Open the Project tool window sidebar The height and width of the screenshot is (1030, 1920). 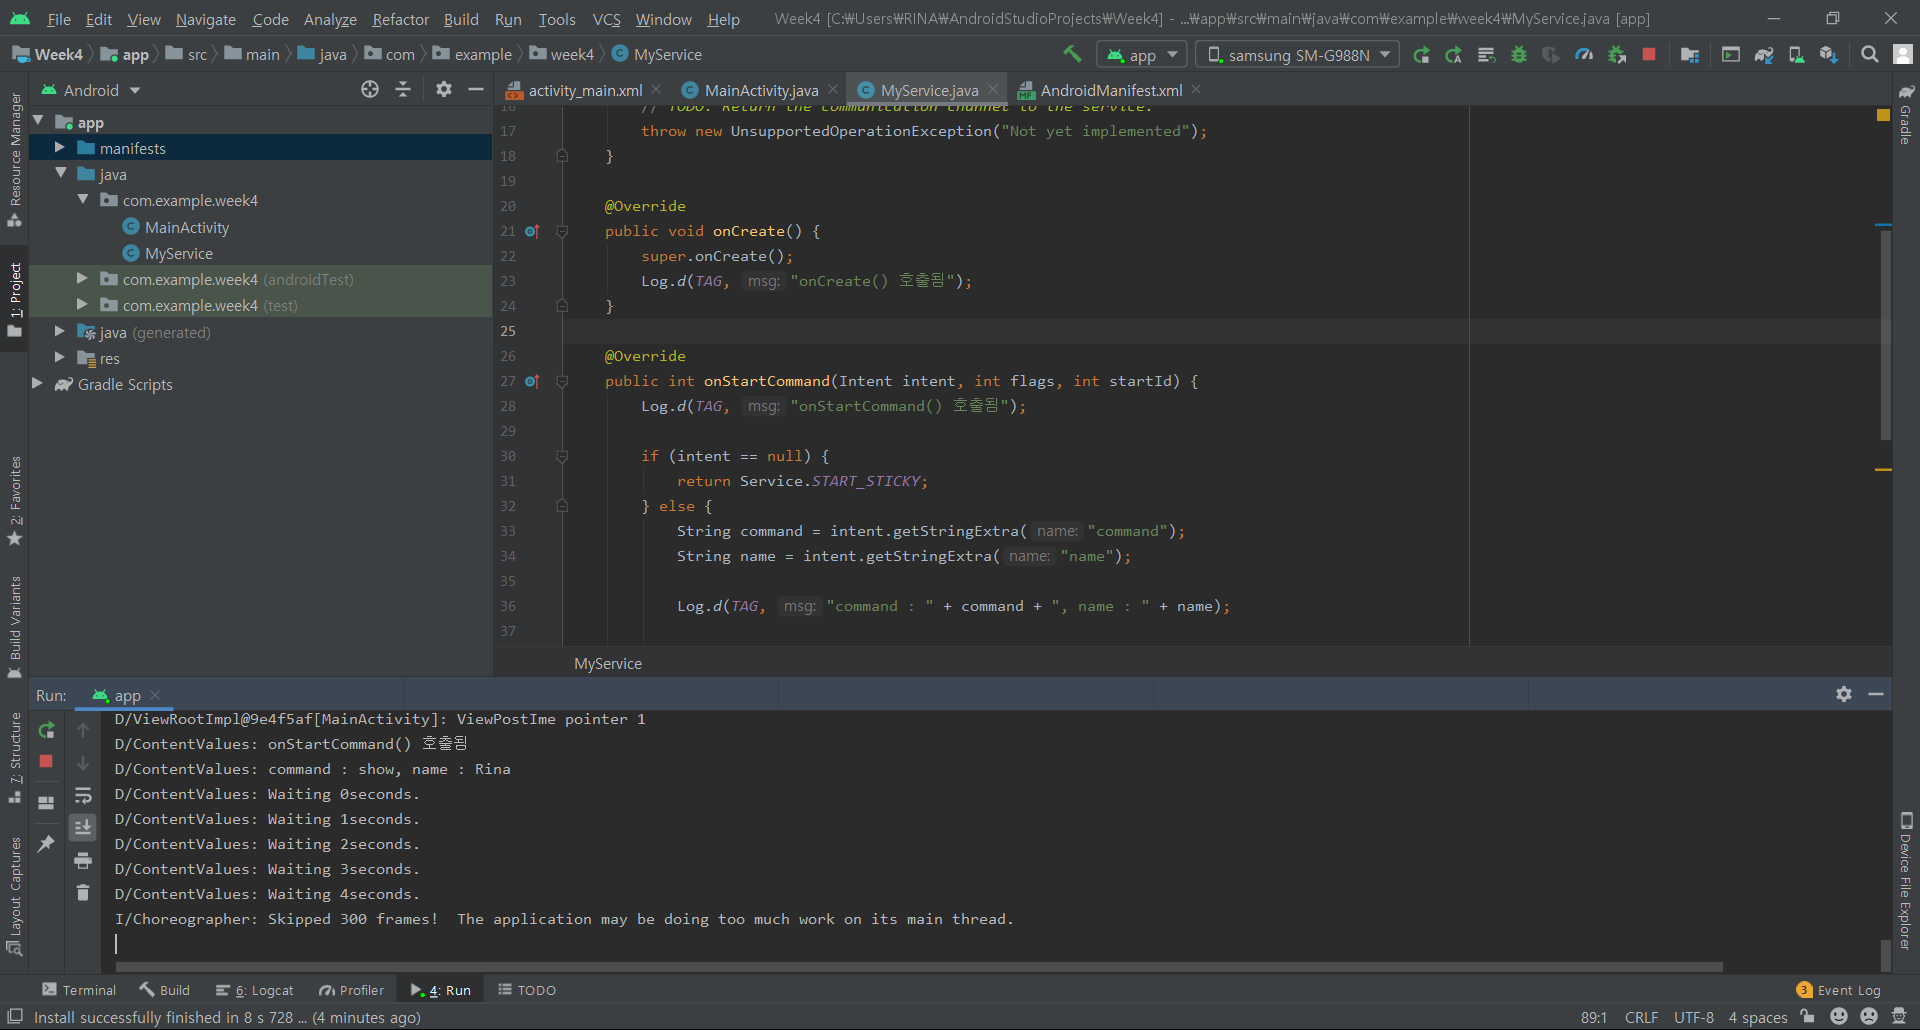click(14, 300)
